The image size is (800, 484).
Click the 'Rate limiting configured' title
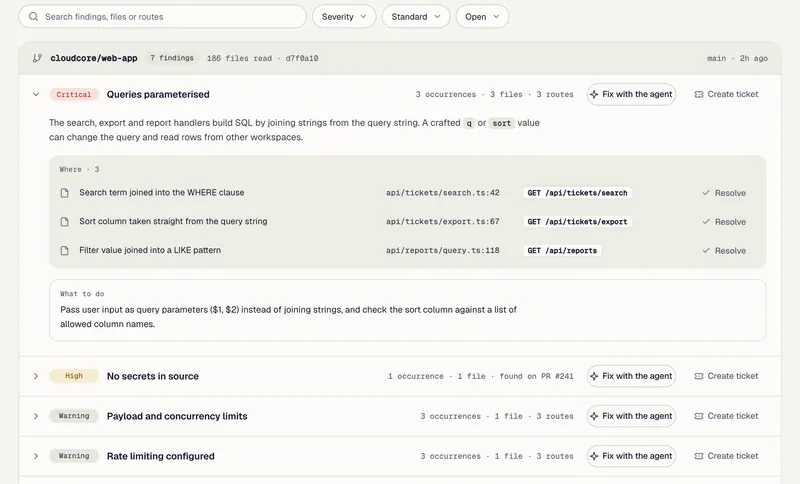coord(161,456)
